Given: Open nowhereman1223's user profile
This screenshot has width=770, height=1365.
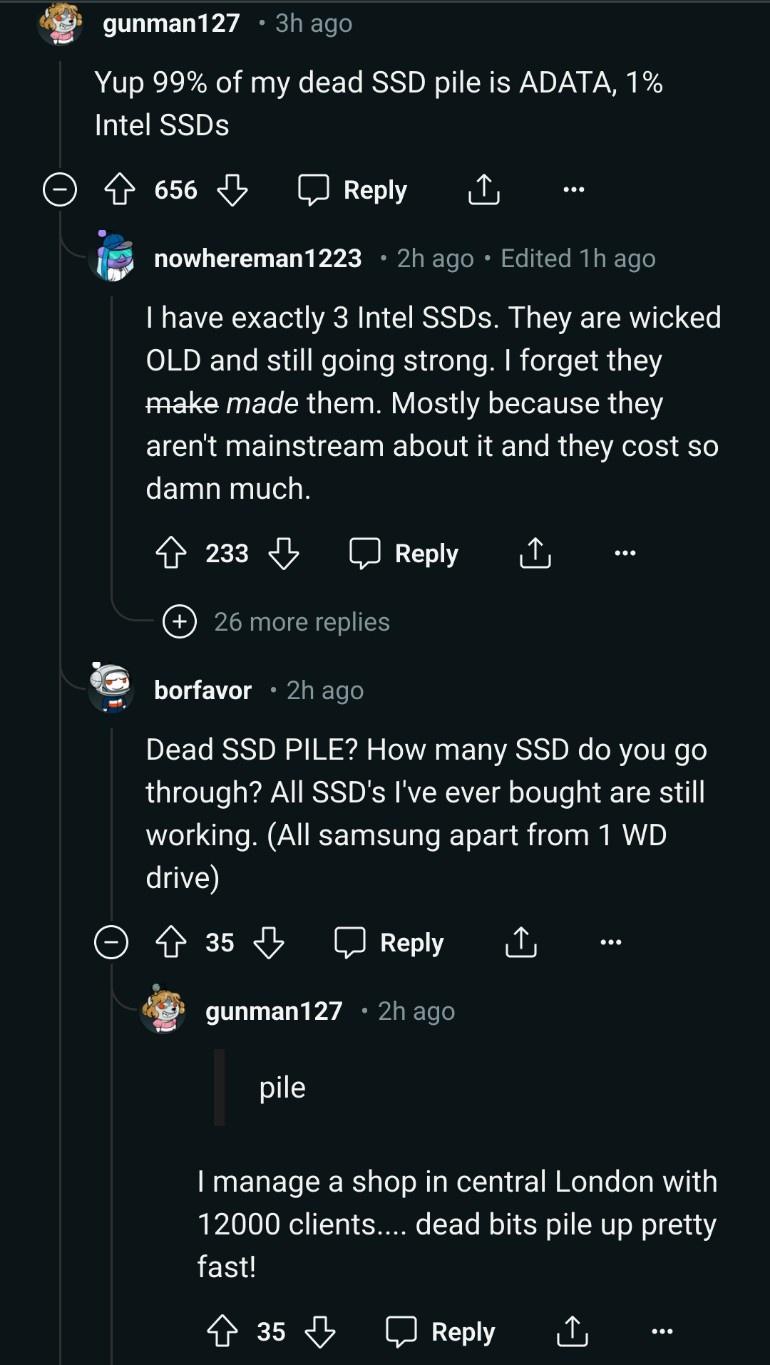Looking at the screenshot, I should coord(258,259).
